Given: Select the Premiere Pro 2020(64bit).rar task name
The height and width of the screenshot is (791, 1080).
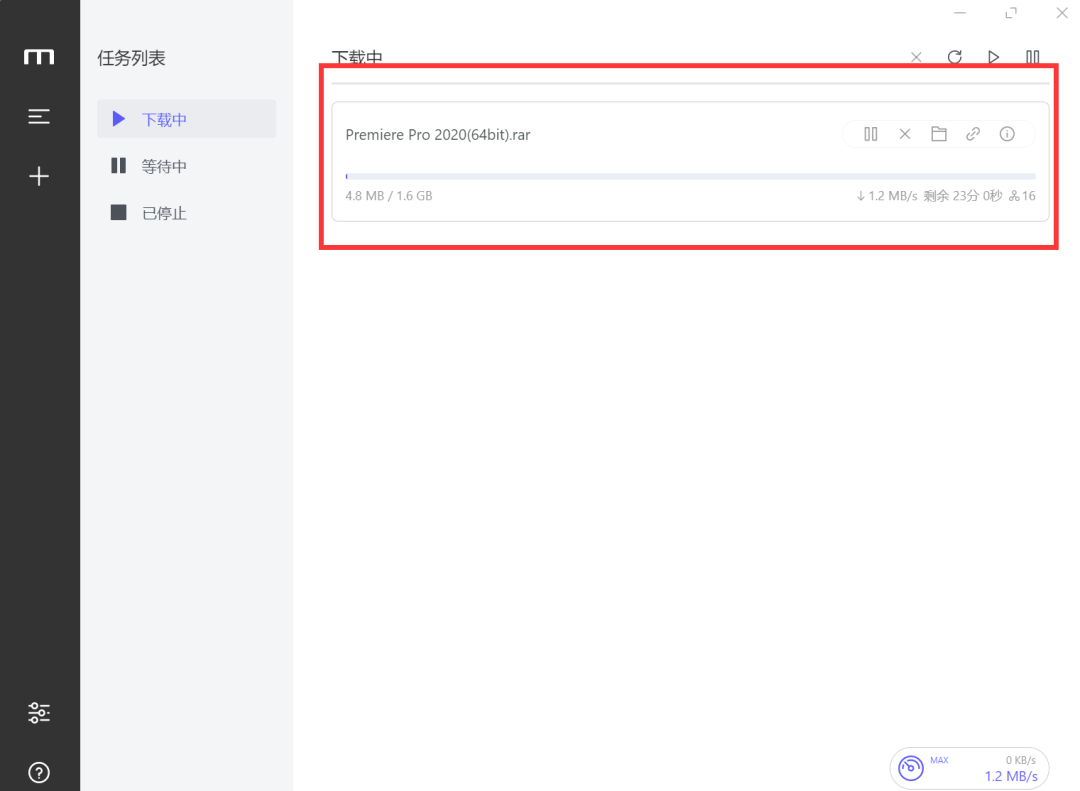Looking at the screenshot, I should point(438,135).
